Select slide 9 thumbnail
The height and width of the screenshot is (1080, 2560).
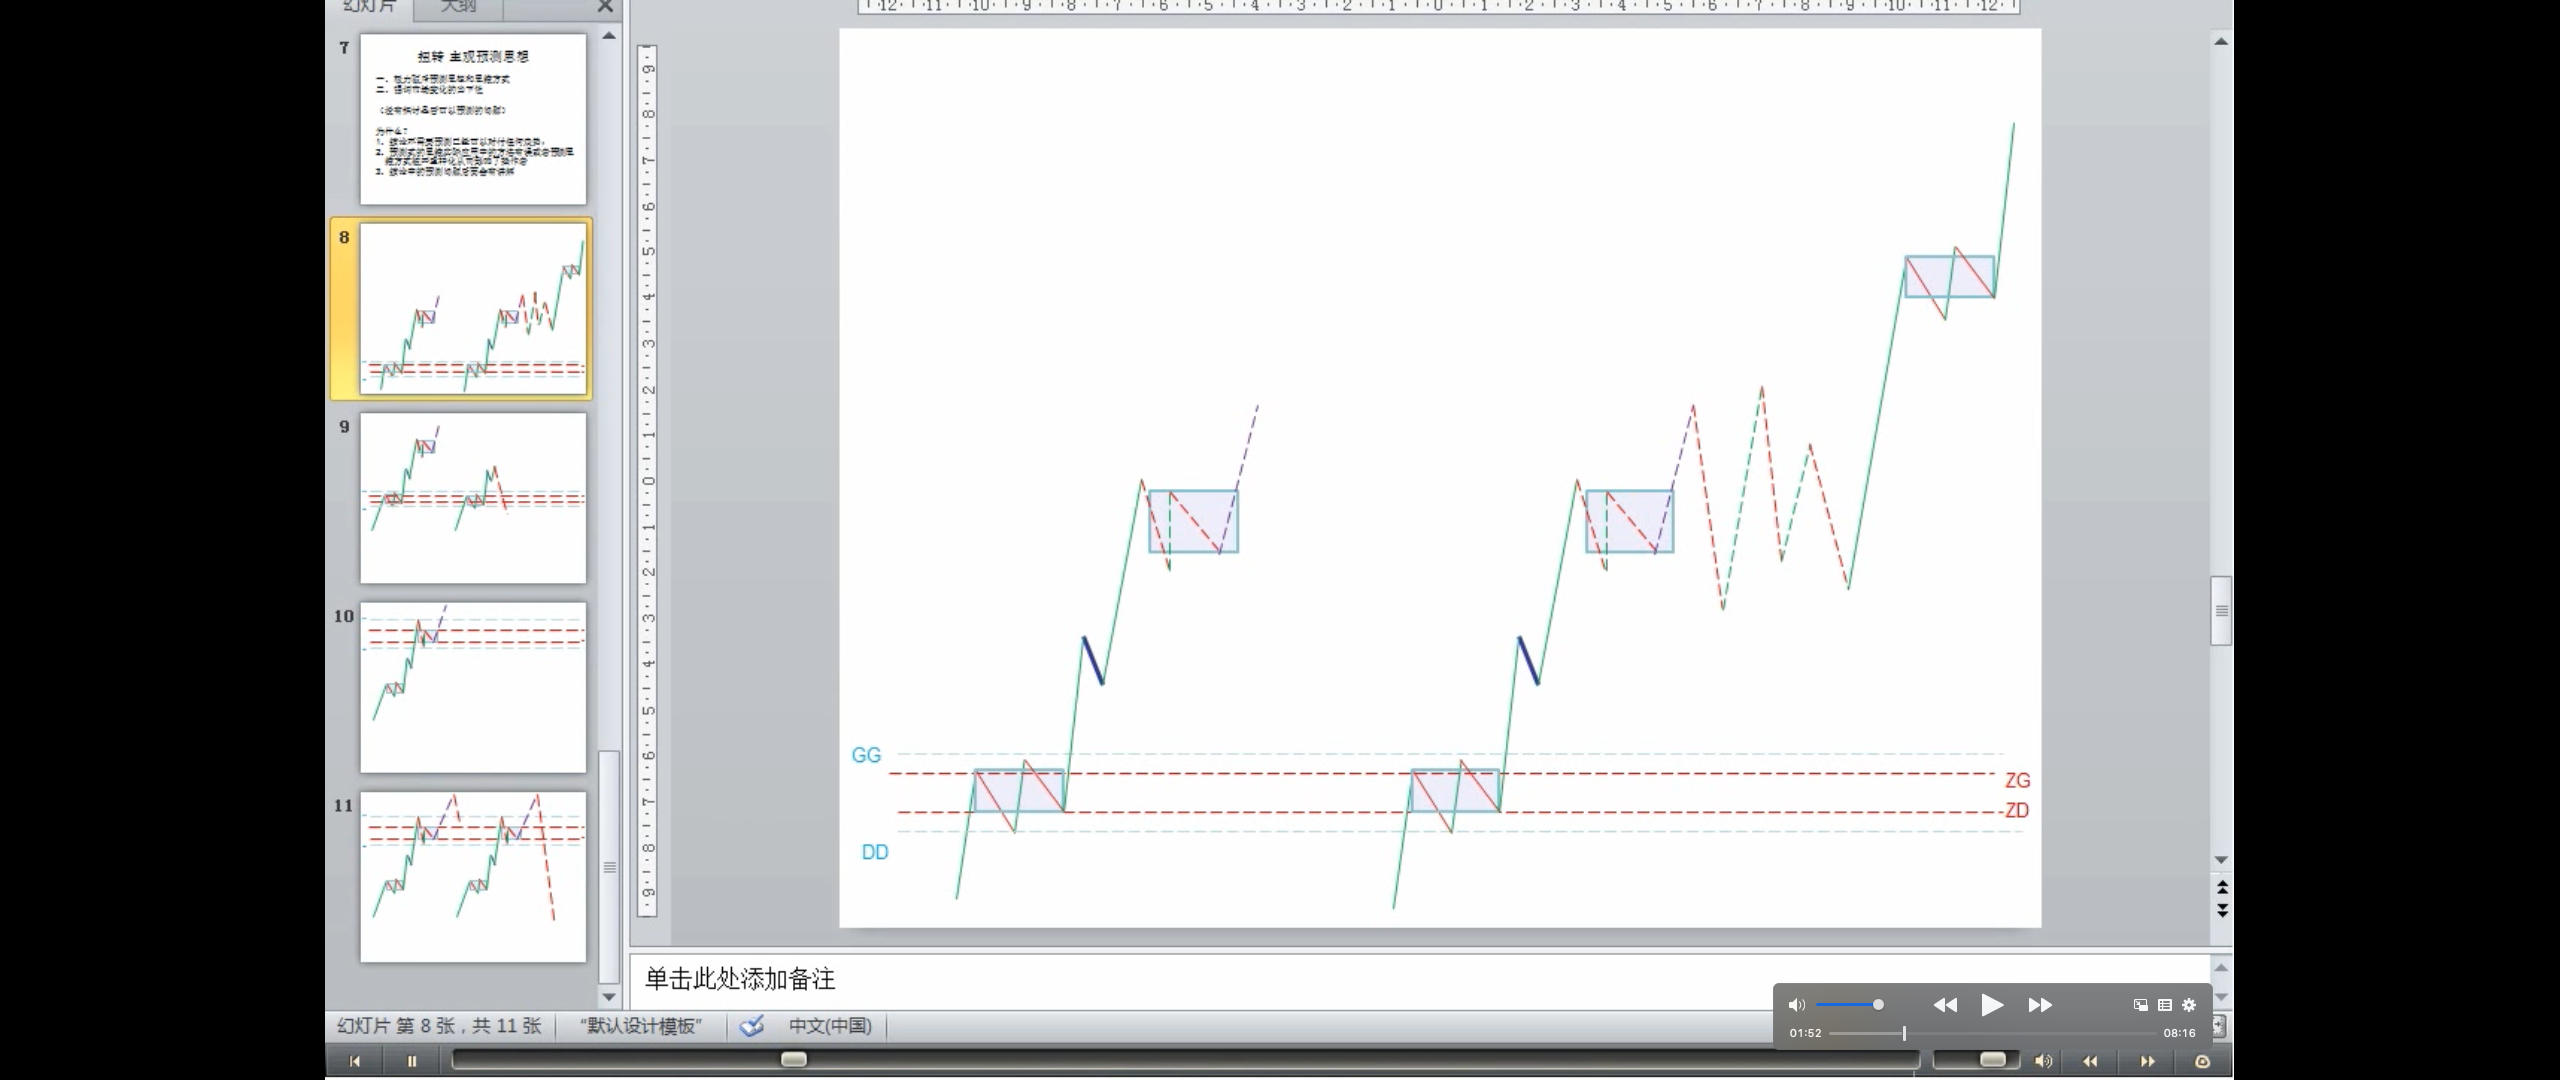(x=473, y=498)
